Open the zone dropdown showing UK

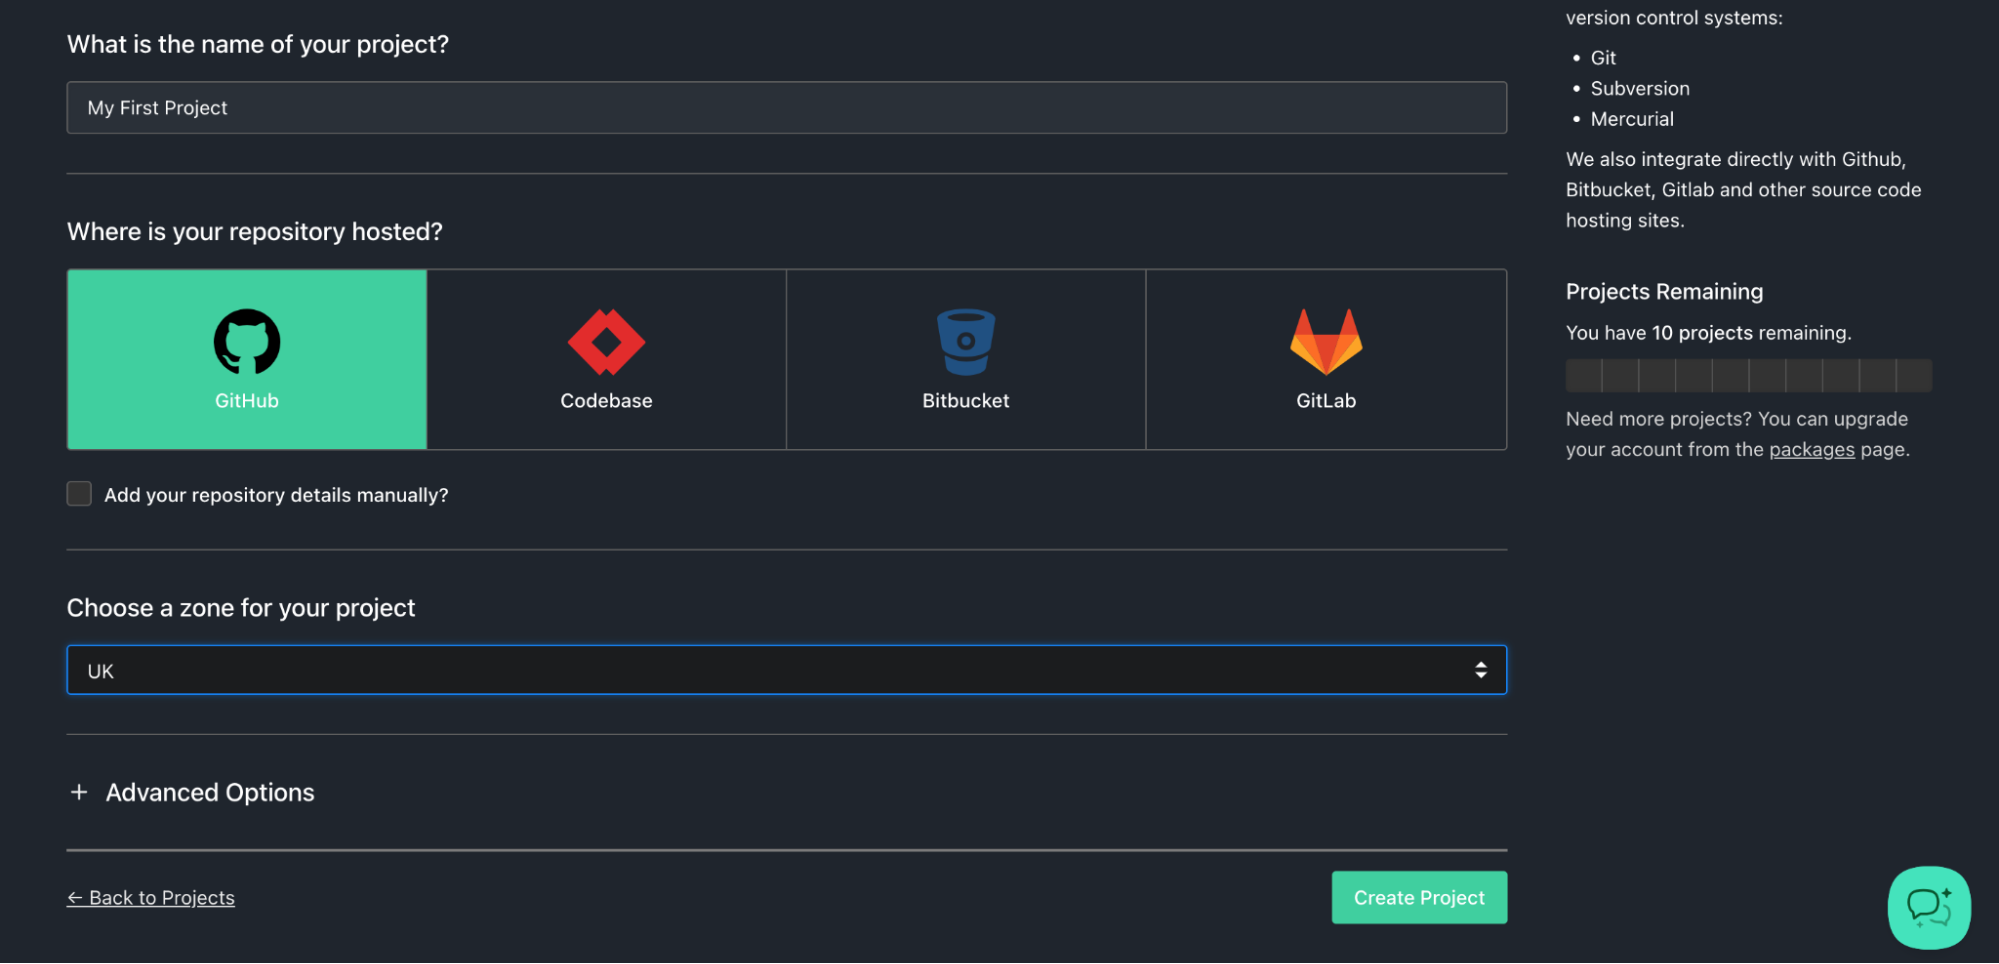tap(786, 669)
